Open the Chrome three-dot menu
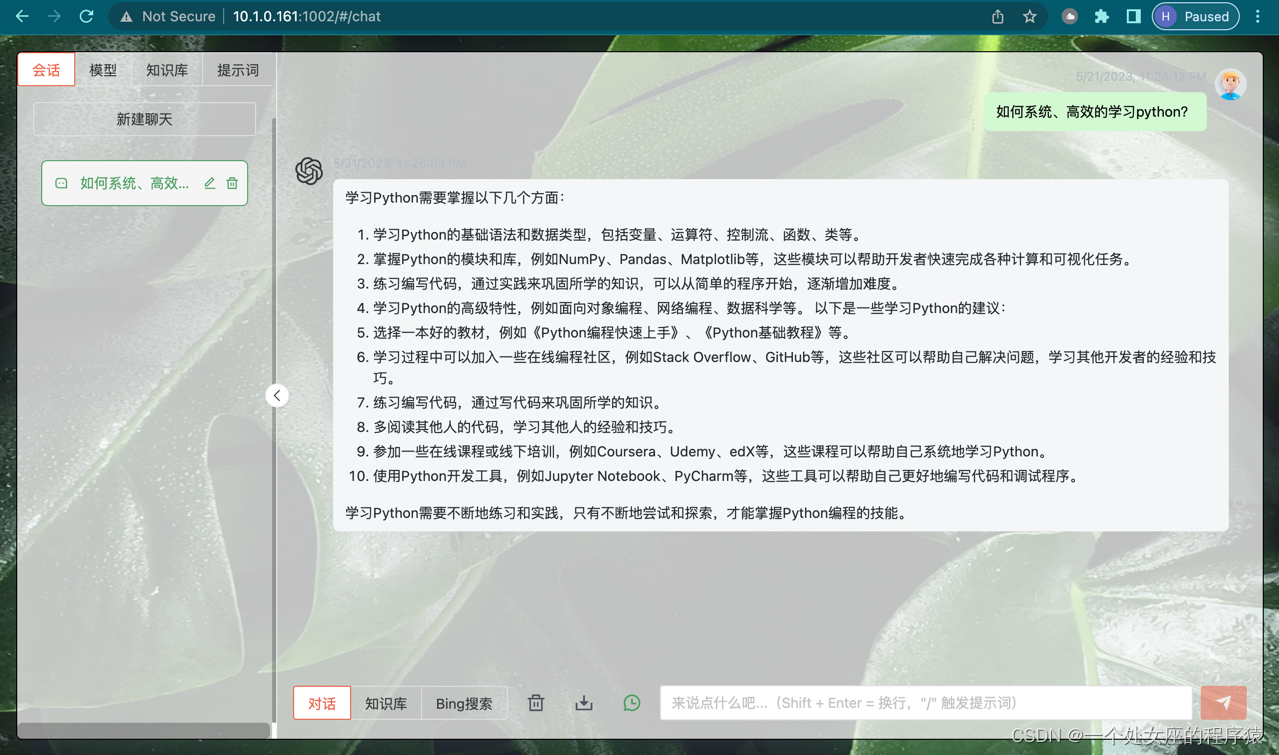1279x755 pixels. click(x=1257, y=16)
